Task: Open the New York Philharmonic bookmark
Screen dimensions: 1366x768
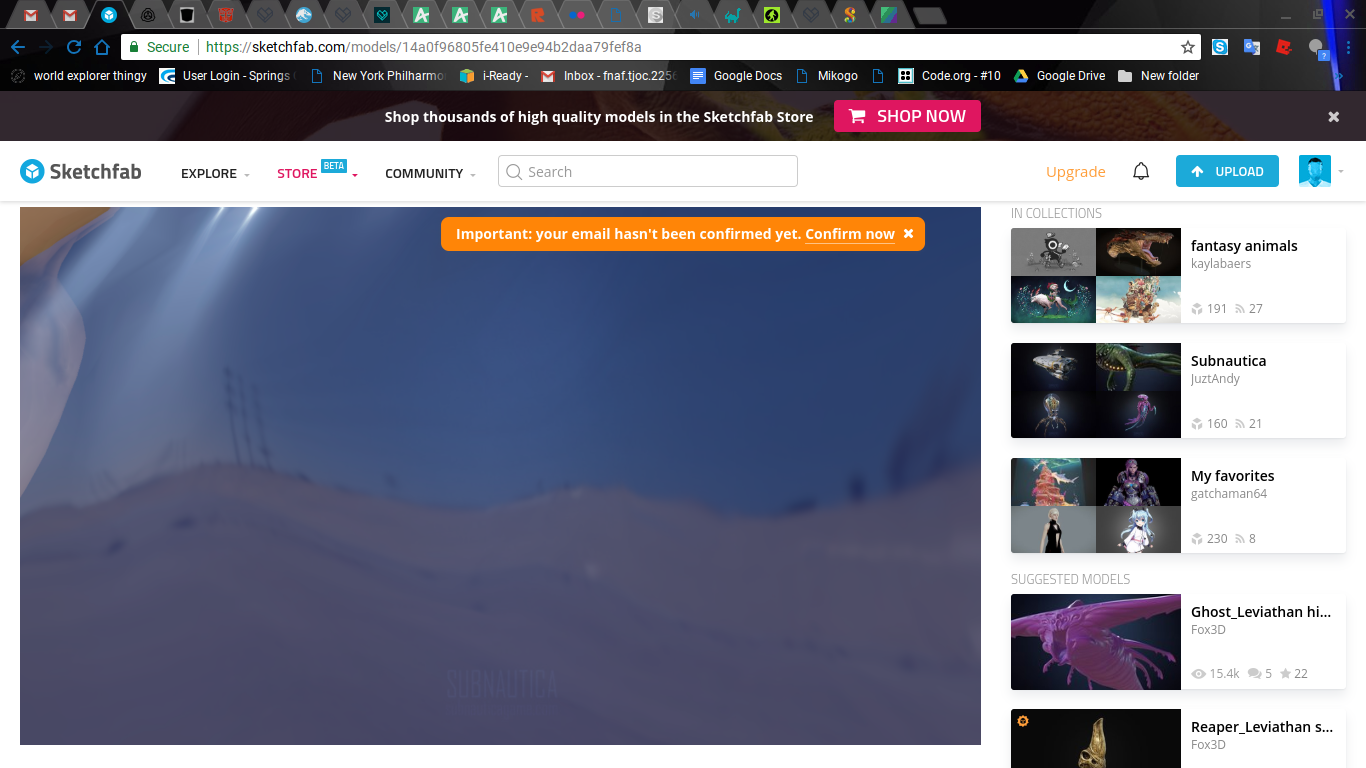Action: pos(377,76)
